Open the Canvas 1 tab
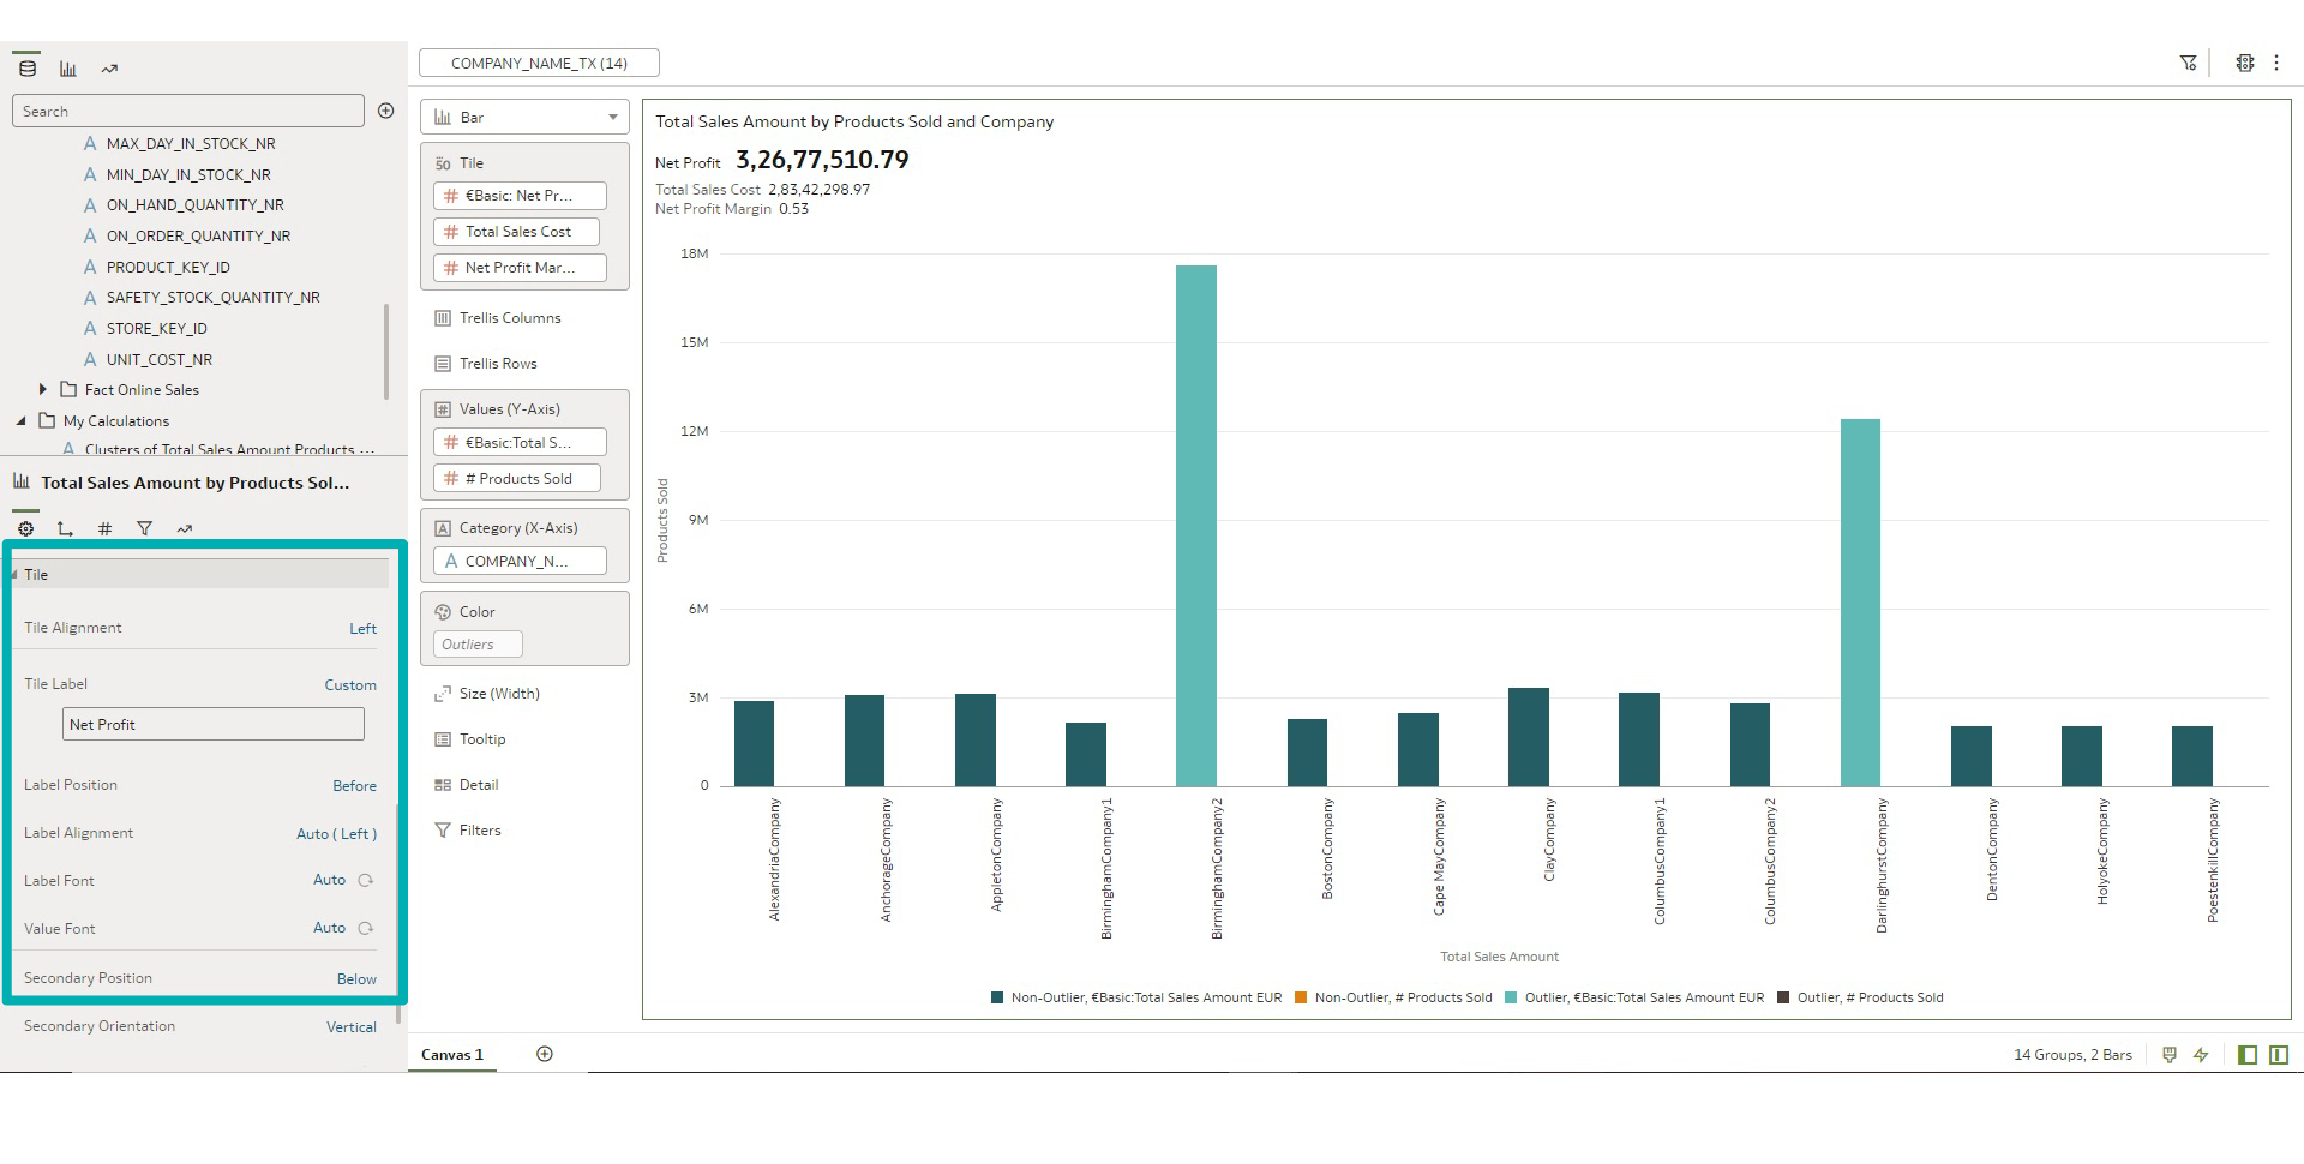 (452, 1055)
